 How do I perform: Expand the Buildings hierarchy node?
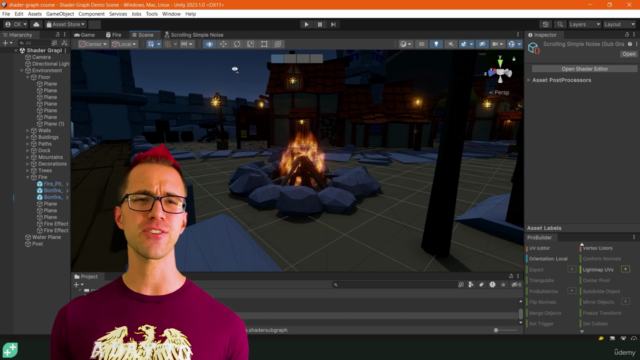[28, 137]
